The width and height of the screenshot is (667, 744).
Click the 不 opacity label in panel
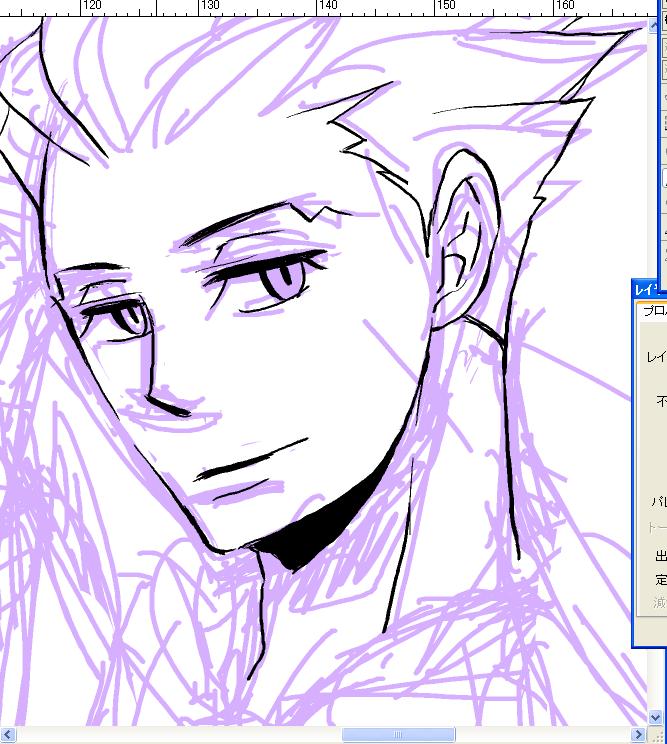click(x=660, y=401)
